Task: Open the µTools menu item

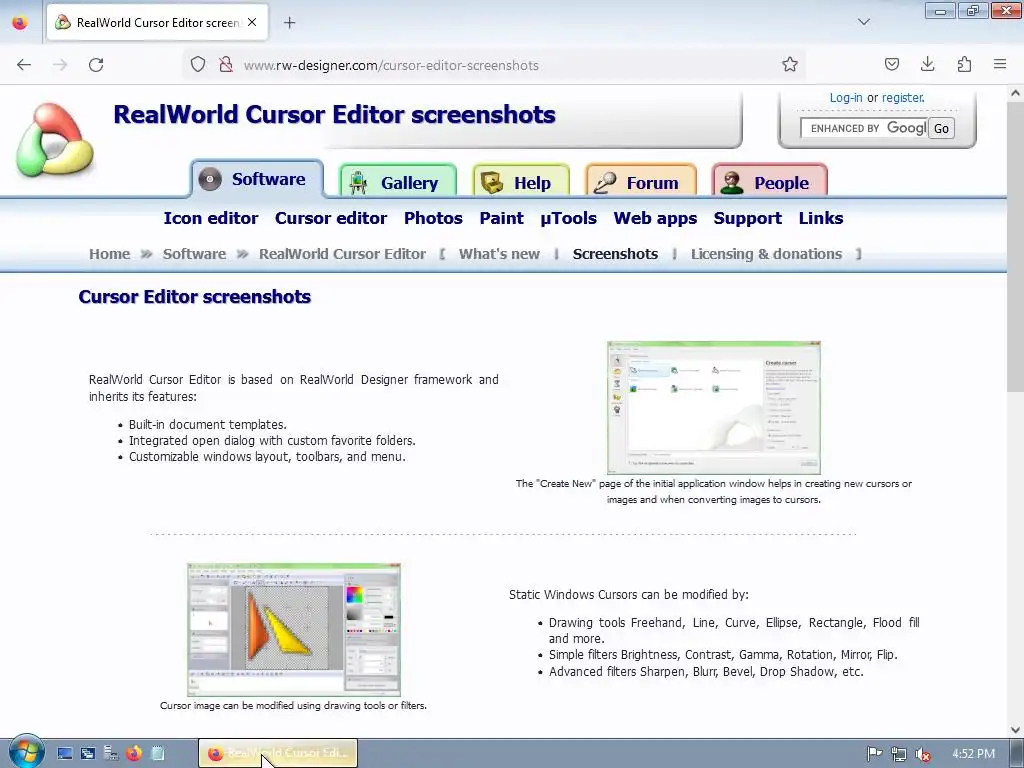Action: [x=568, y=218]
